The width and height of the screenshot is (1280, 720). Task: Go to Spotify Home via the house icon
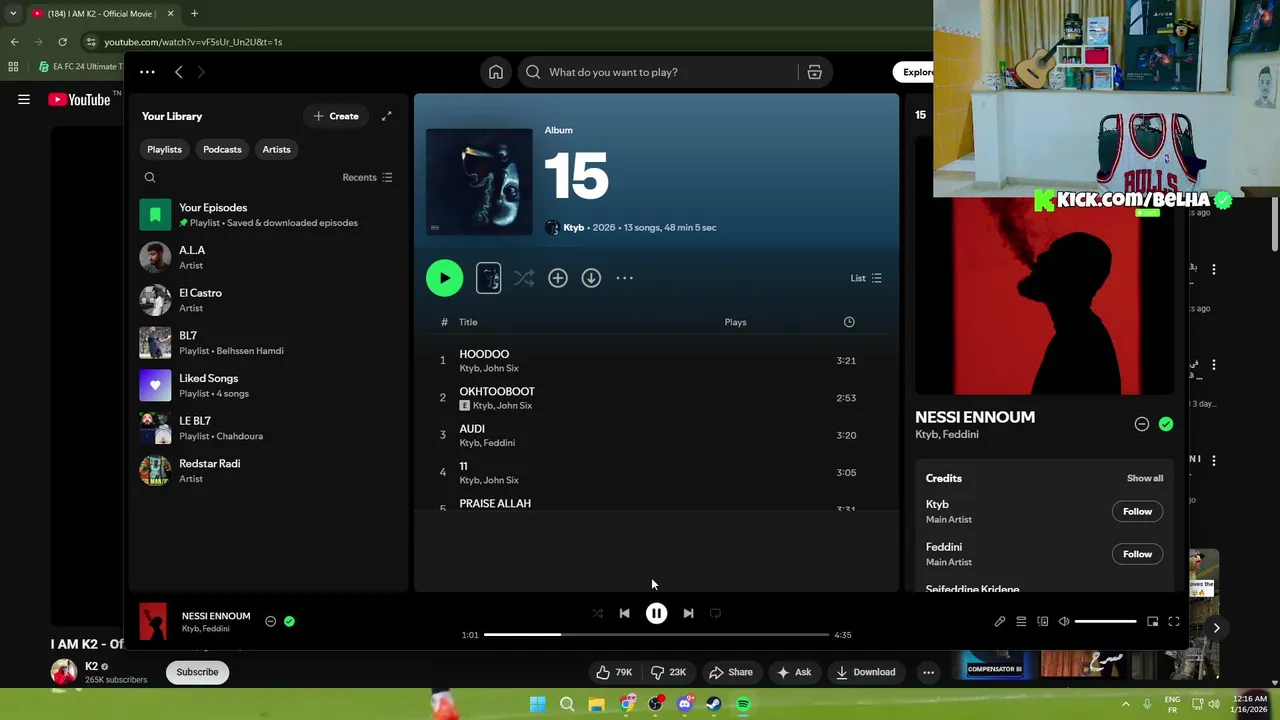pos(496,72)
